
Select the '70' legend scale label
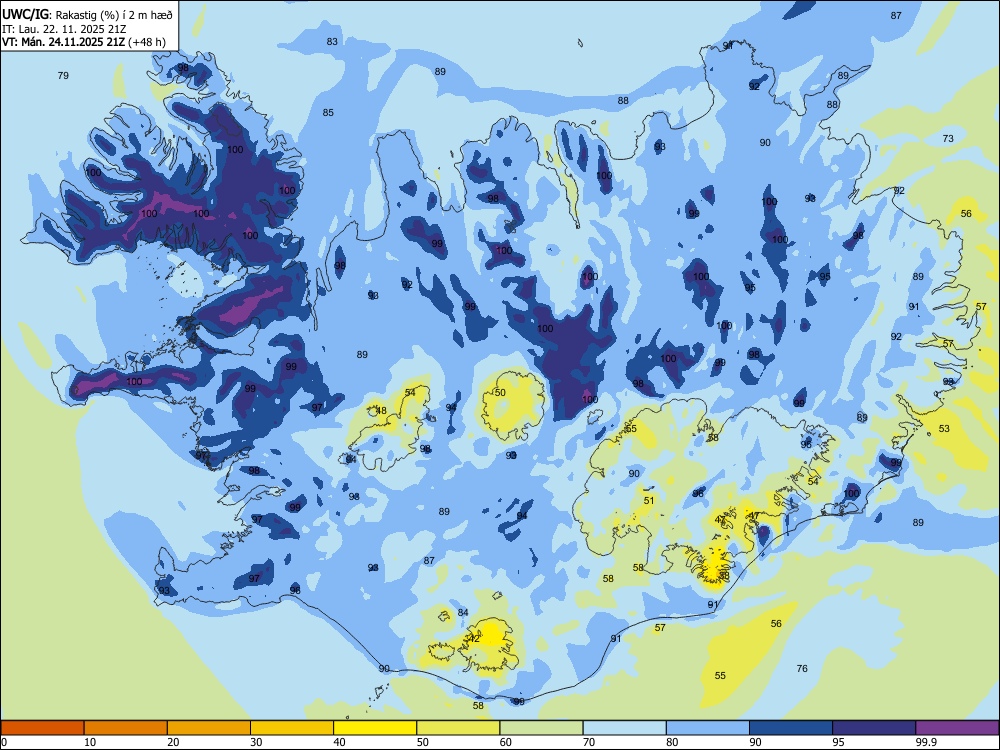[589, 742]
